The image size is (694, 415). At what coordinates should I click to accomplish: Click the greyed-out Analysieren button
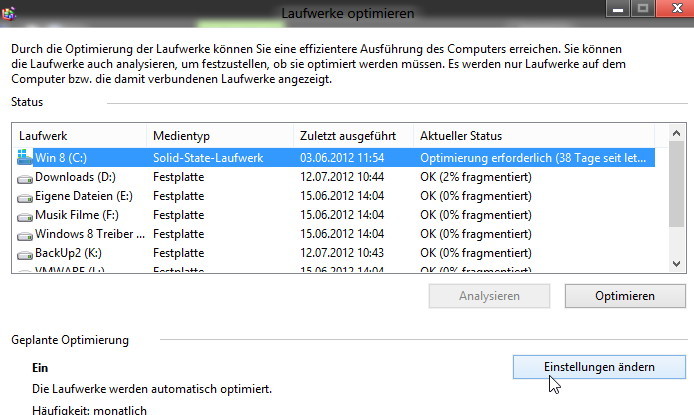click(x=489, y=296)
